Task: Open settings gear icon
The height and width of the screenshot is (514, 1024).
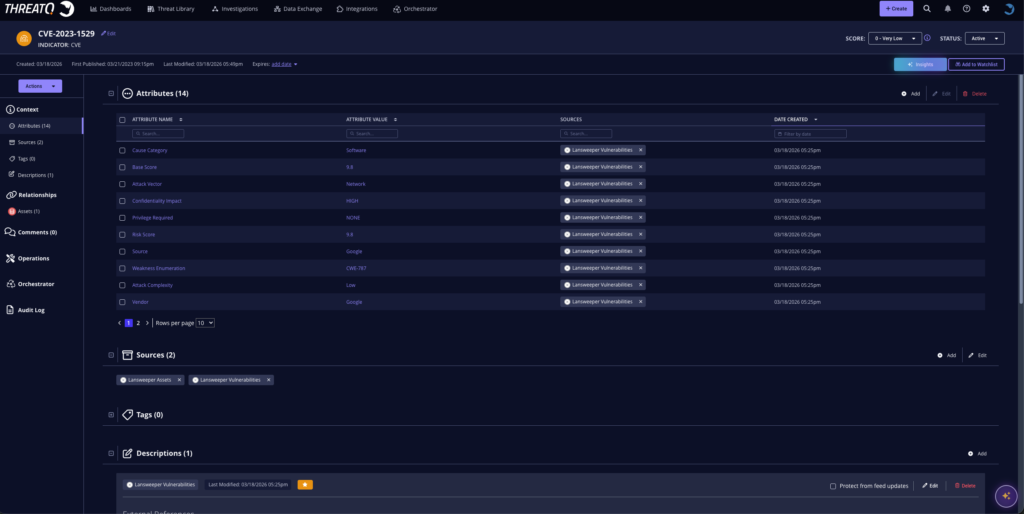Action: coord(986,8)
